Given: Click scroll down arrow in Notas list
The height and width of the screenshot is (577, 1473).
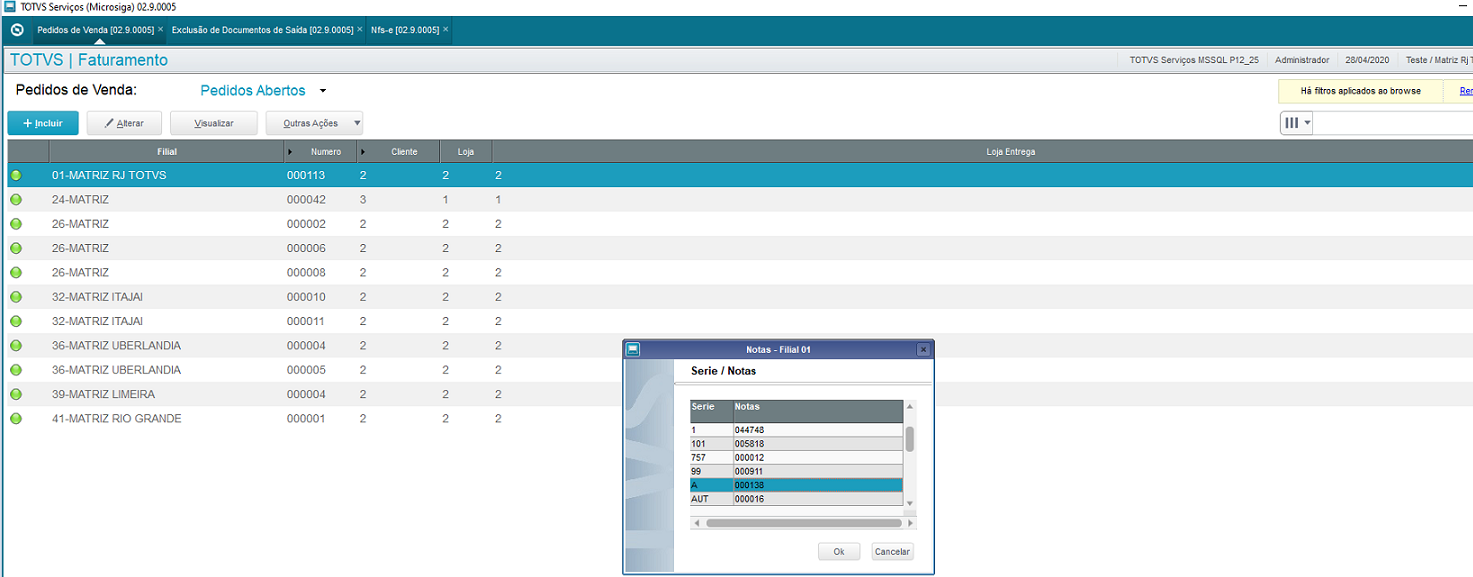Looking at the screenshot, I should coord(910,502).
